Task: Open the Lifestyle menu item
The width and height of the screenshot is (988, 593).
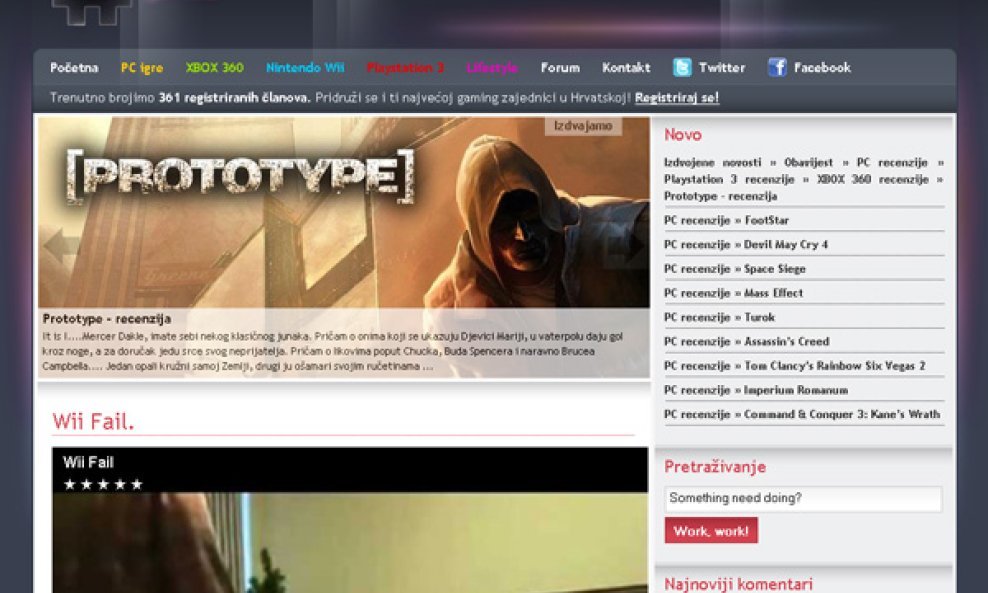Action: (x=492, y=67)
